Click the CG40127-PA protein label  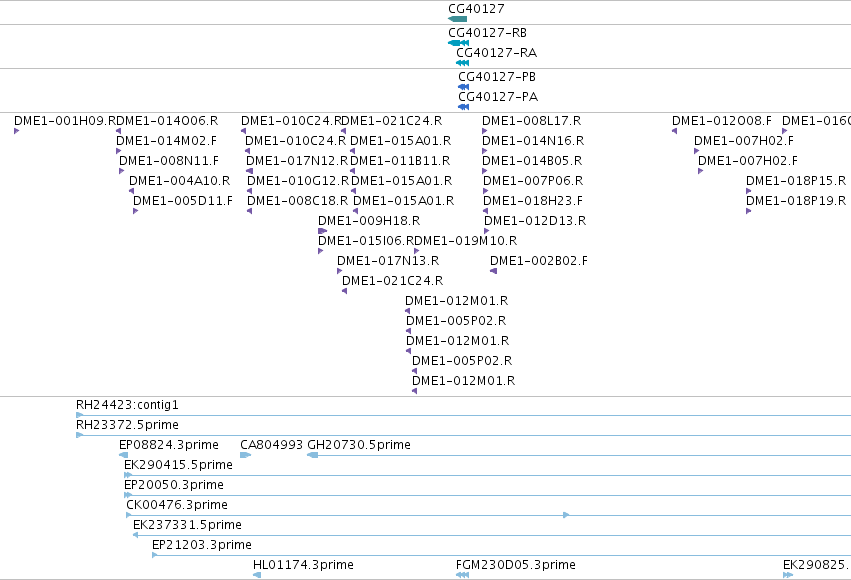click(x=498, y=97)
